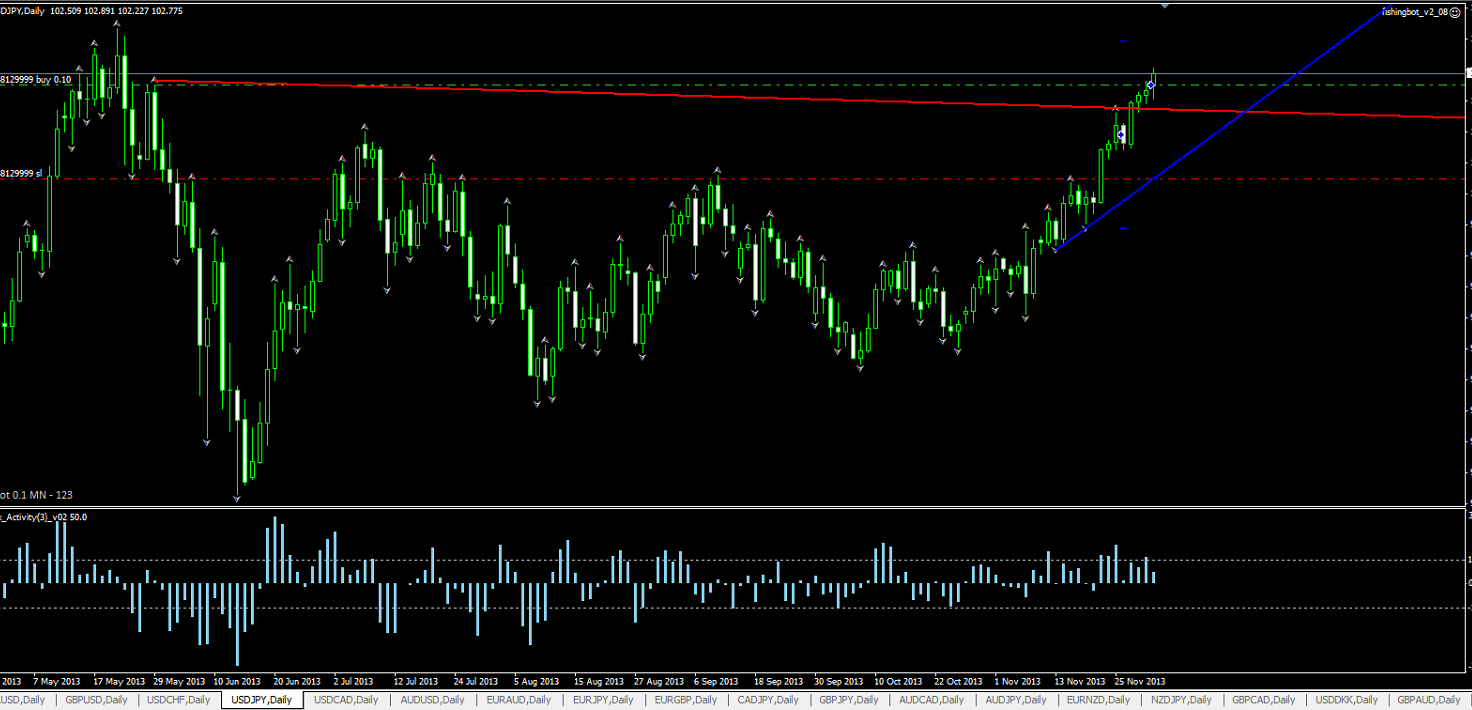Switch to the NZDJPY,Daily chart tab
Screen dimensions: 1472x710
point(1181,700)
